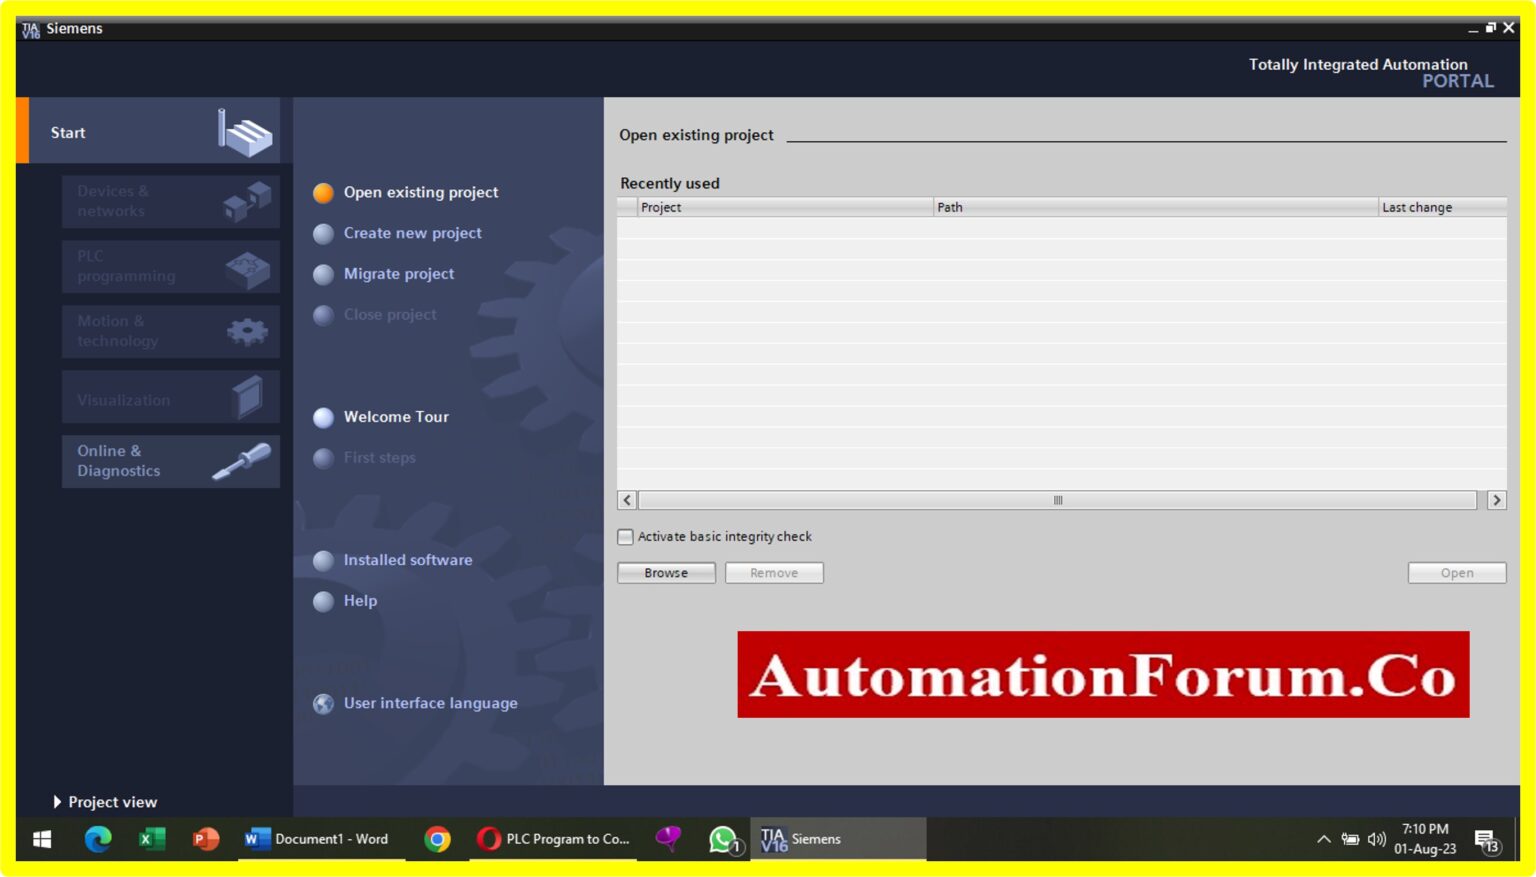Image resolution: width=1536 pixels, height=877 pixels.
Task: Open Google Chrome from the taskbar
Action: tap(437, 839)
